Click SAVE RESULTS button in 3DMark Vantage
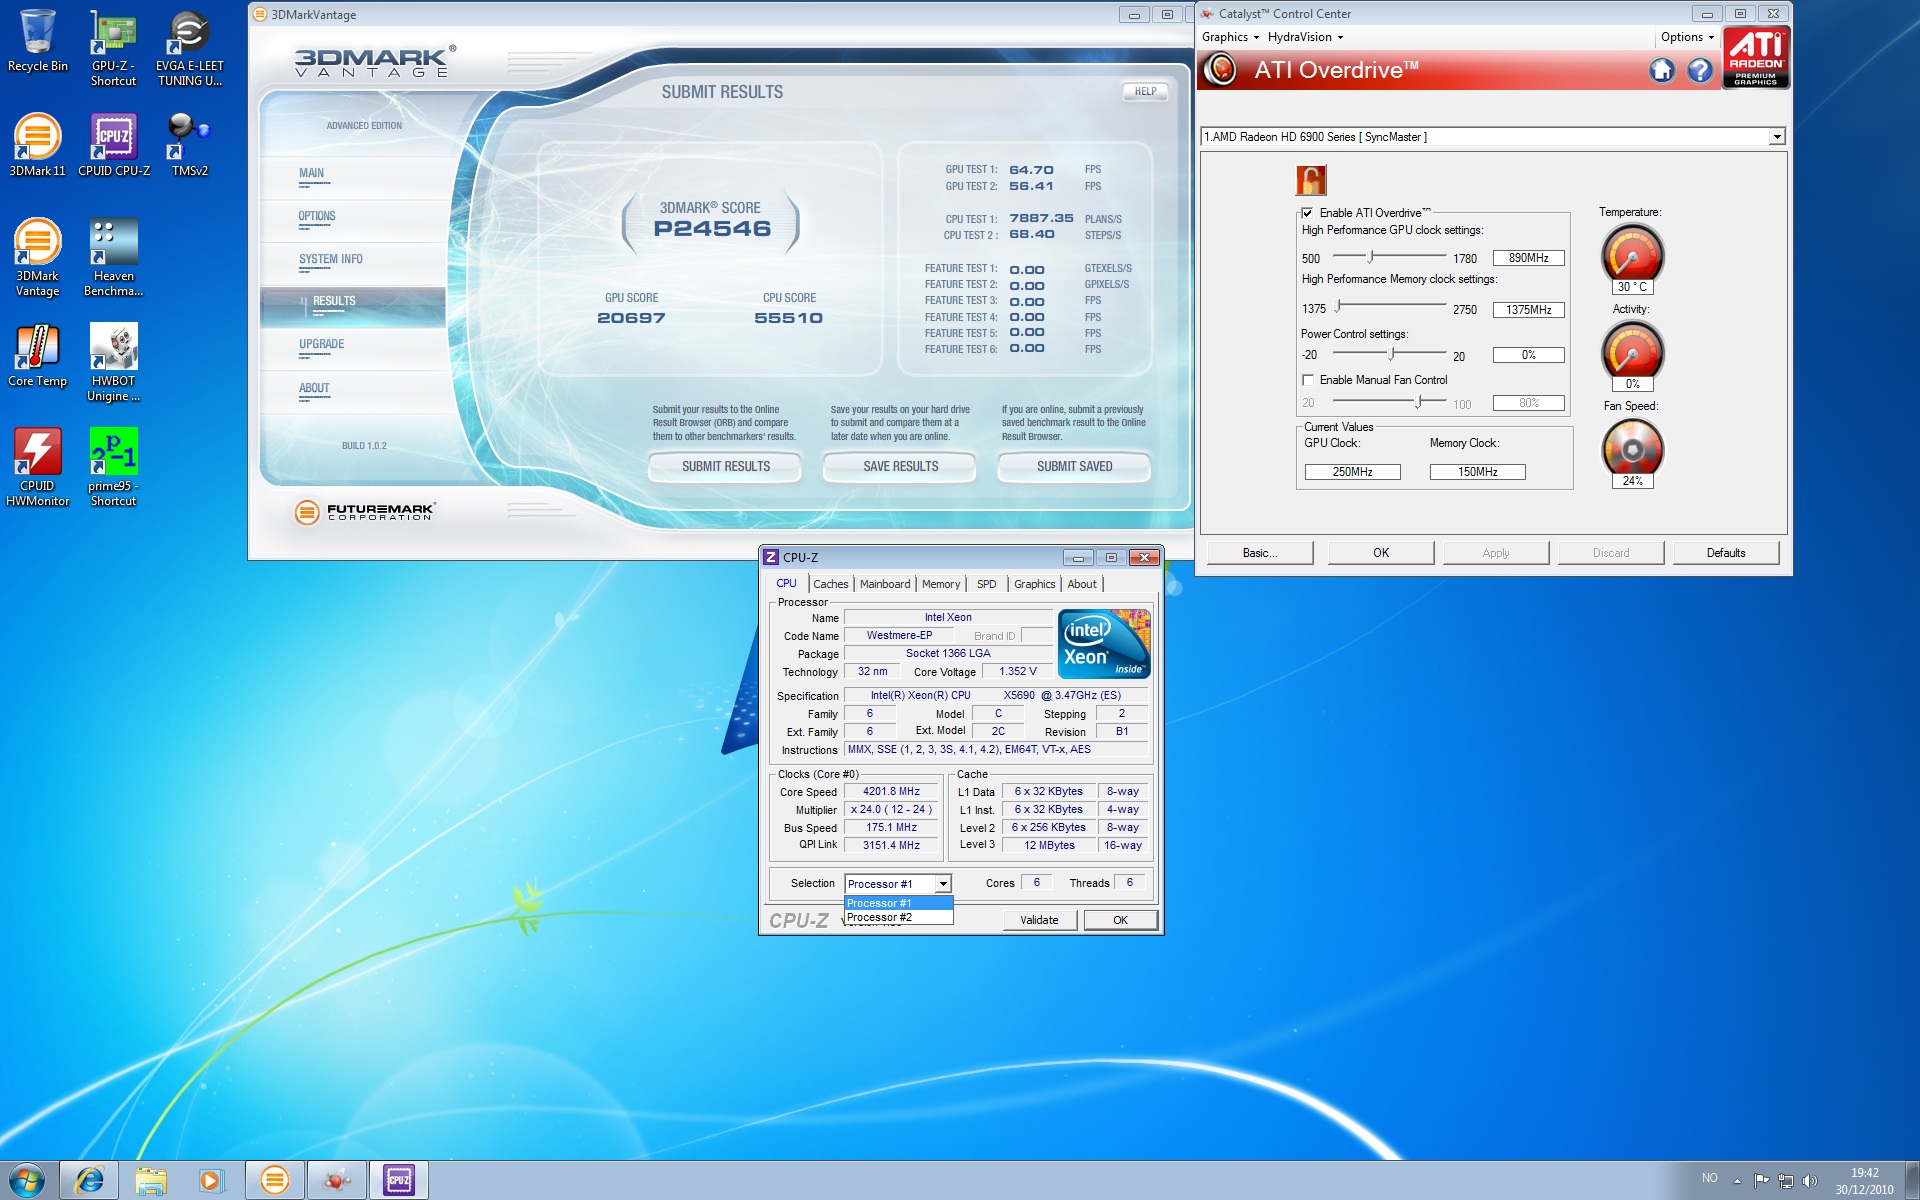Viewport: 1920px width, 1200px height. point(900,467)
